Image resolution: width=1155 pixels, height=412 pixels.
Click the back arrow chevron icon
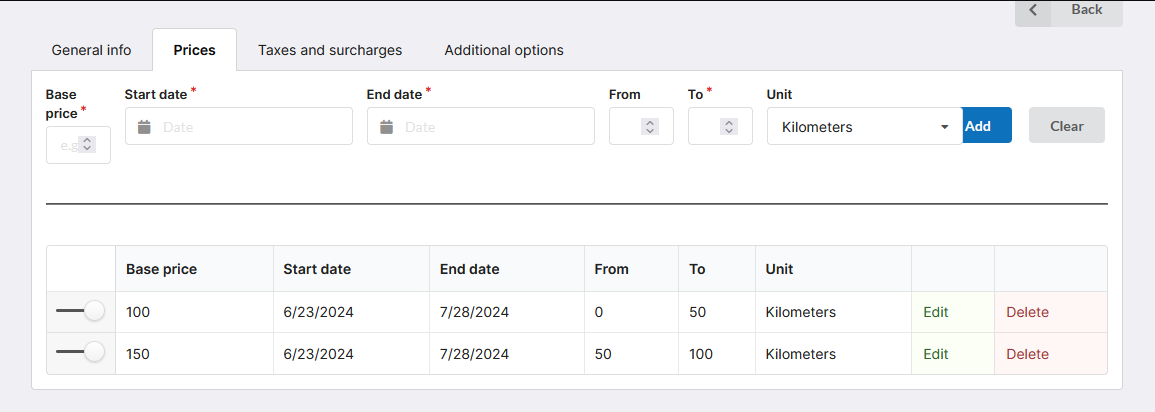coord(1033,10)
